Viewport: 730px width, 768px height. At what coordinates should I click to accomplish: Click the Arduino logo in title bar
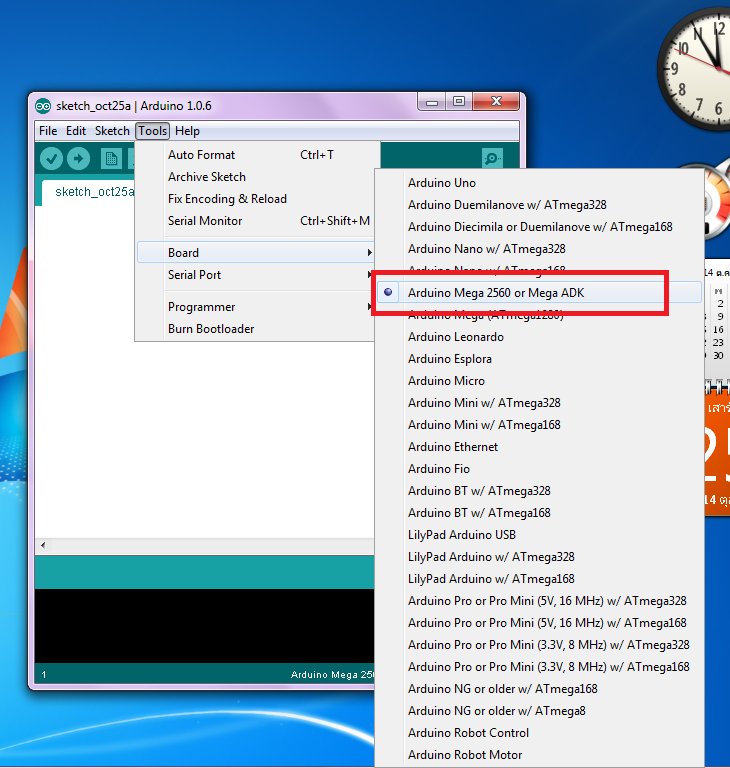coord(43,106)
